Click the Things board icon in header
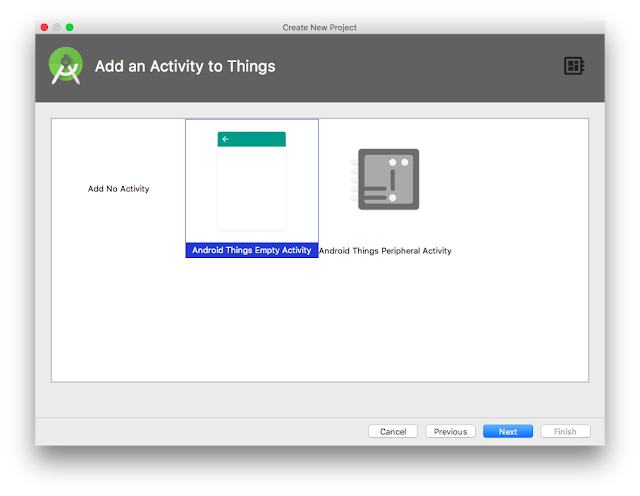 tap(574, 66)
